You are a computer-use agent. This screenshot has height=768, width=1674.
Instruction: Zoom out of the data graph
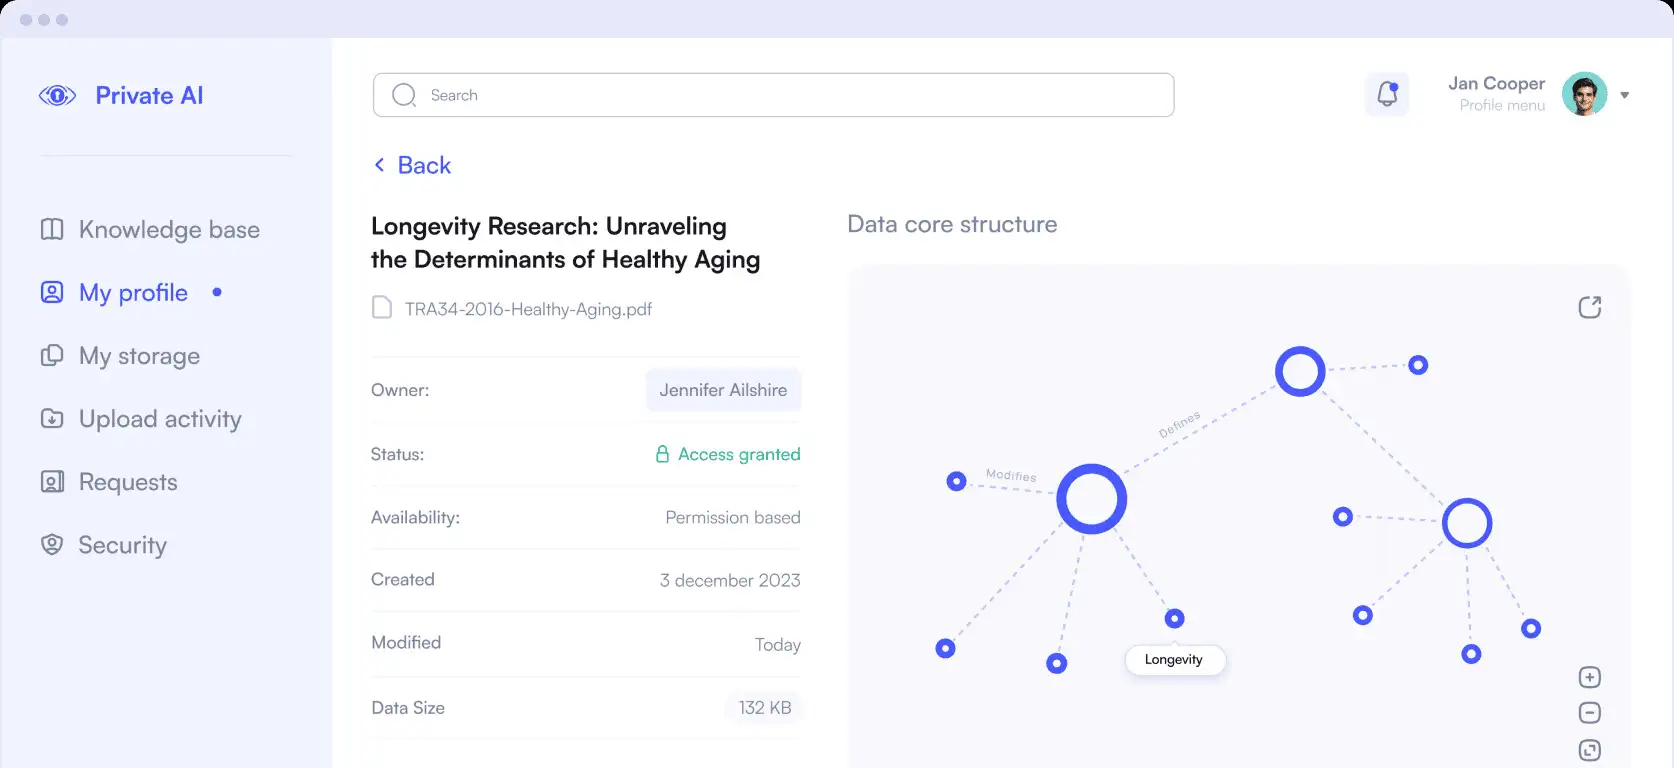tap(1589, 713)
